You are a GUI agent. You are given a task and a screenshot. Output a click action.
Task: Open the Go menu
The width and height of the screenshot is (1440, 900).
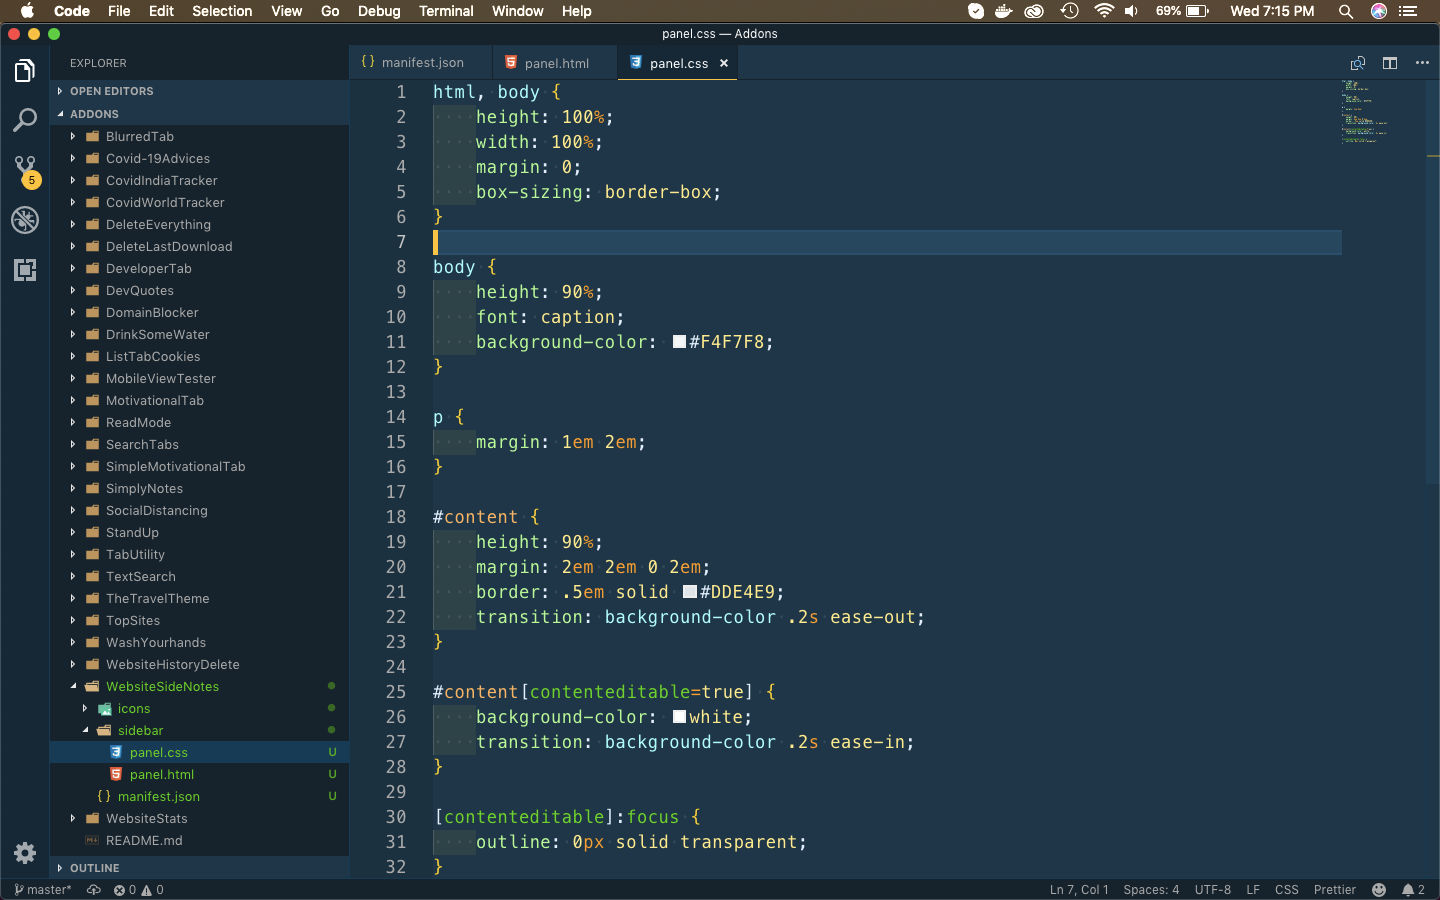330,11
